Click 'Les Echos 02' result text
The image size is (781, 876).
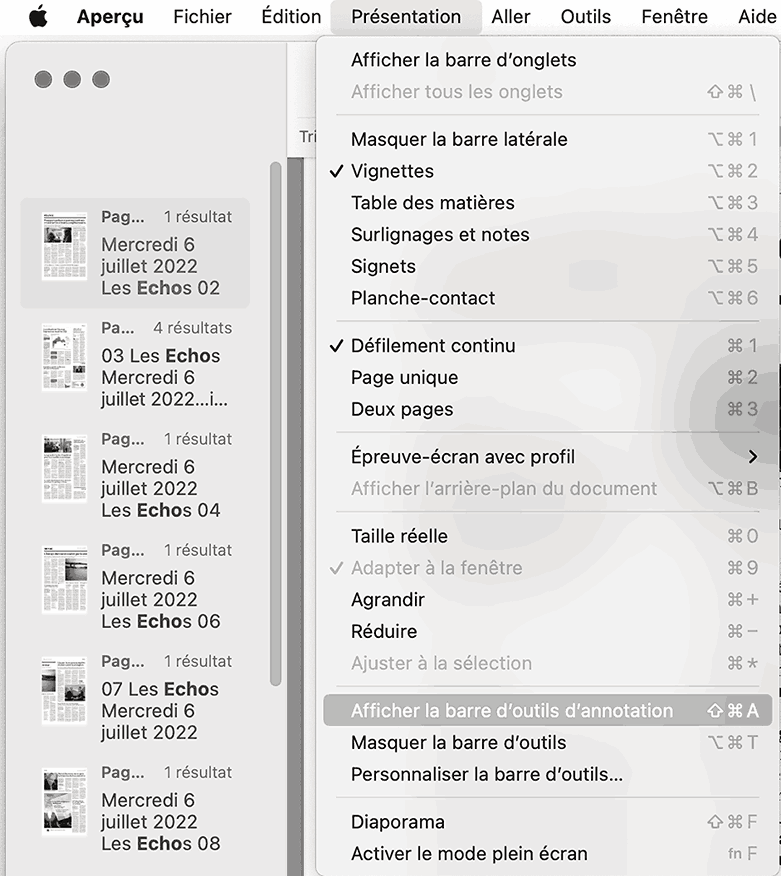click(x=161, y=288)
